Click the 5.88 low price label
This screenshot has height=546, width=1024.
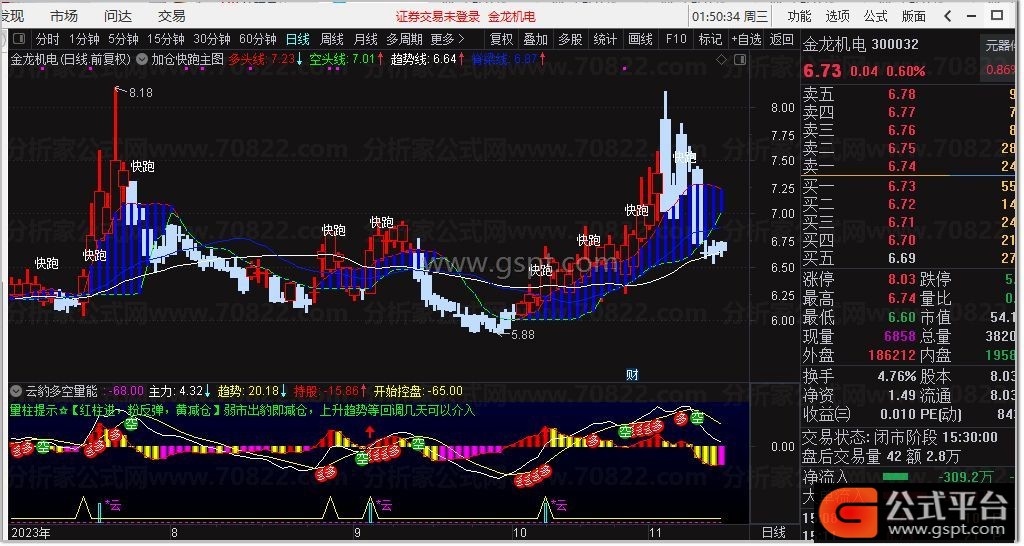click(x=522, y=334)
